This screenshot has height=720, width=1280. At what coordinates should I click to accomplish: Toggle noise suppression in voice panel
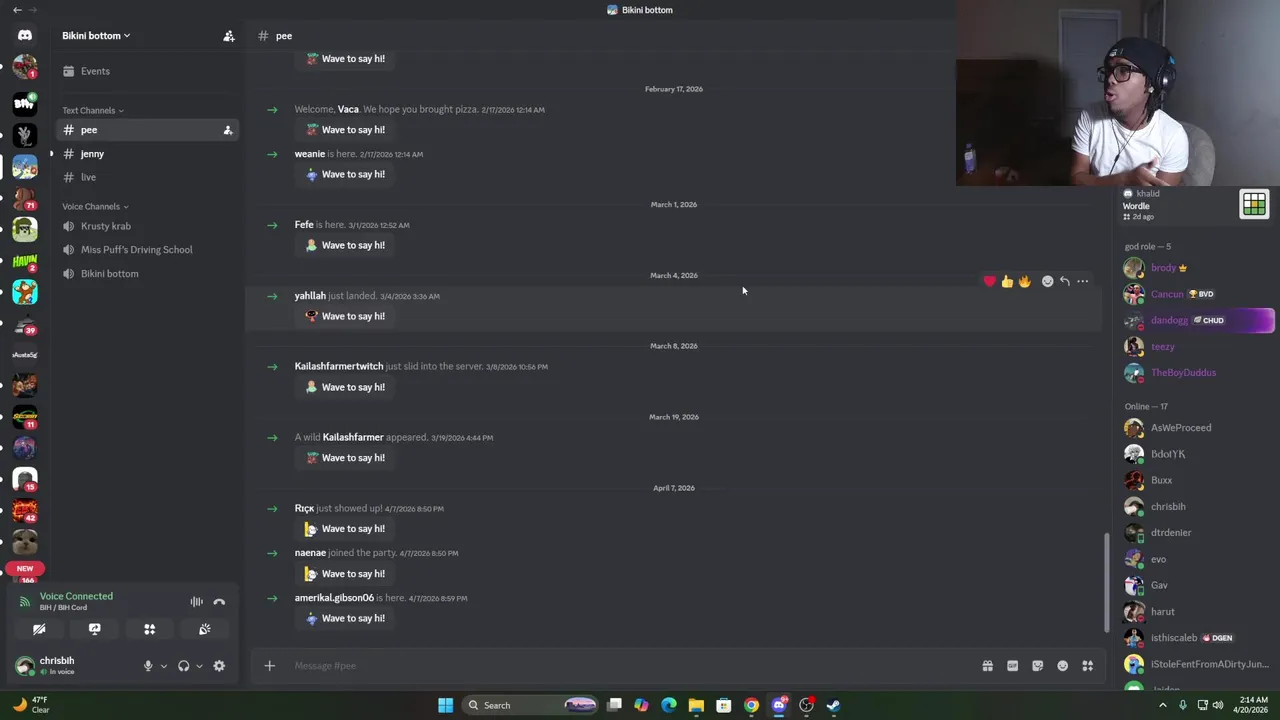coord(197,602)
